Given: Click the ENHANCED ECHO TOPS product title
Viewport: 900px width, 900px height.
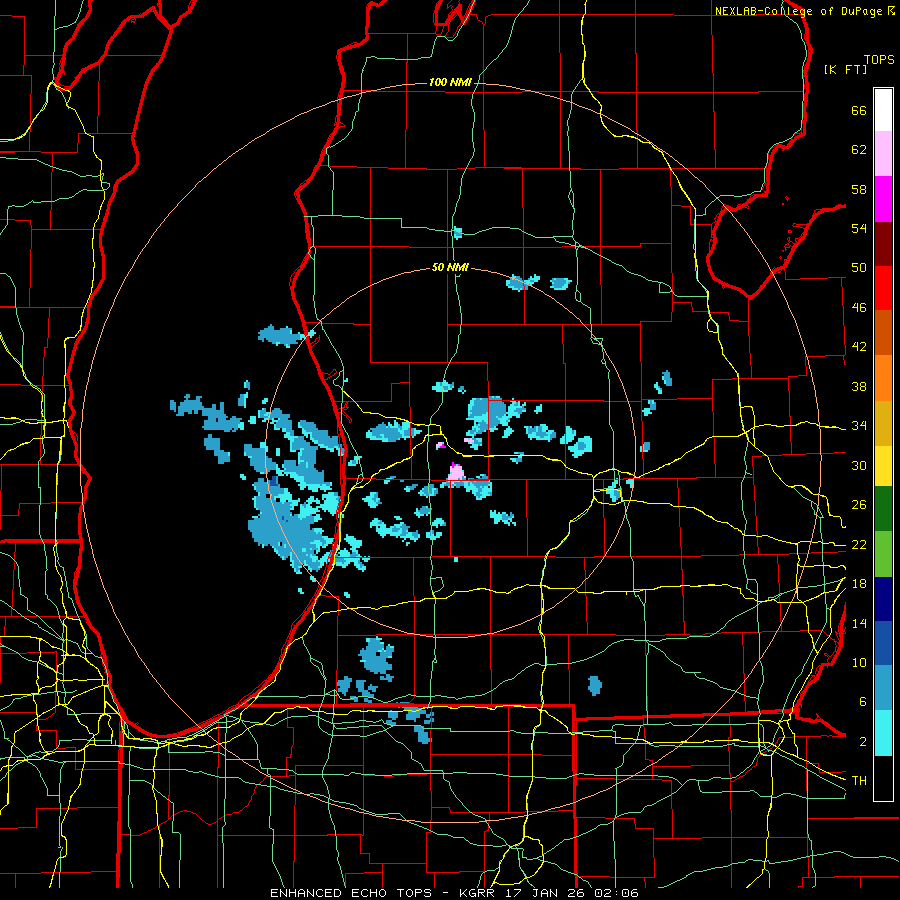Looking at the screenshot, I should [354, 893].
